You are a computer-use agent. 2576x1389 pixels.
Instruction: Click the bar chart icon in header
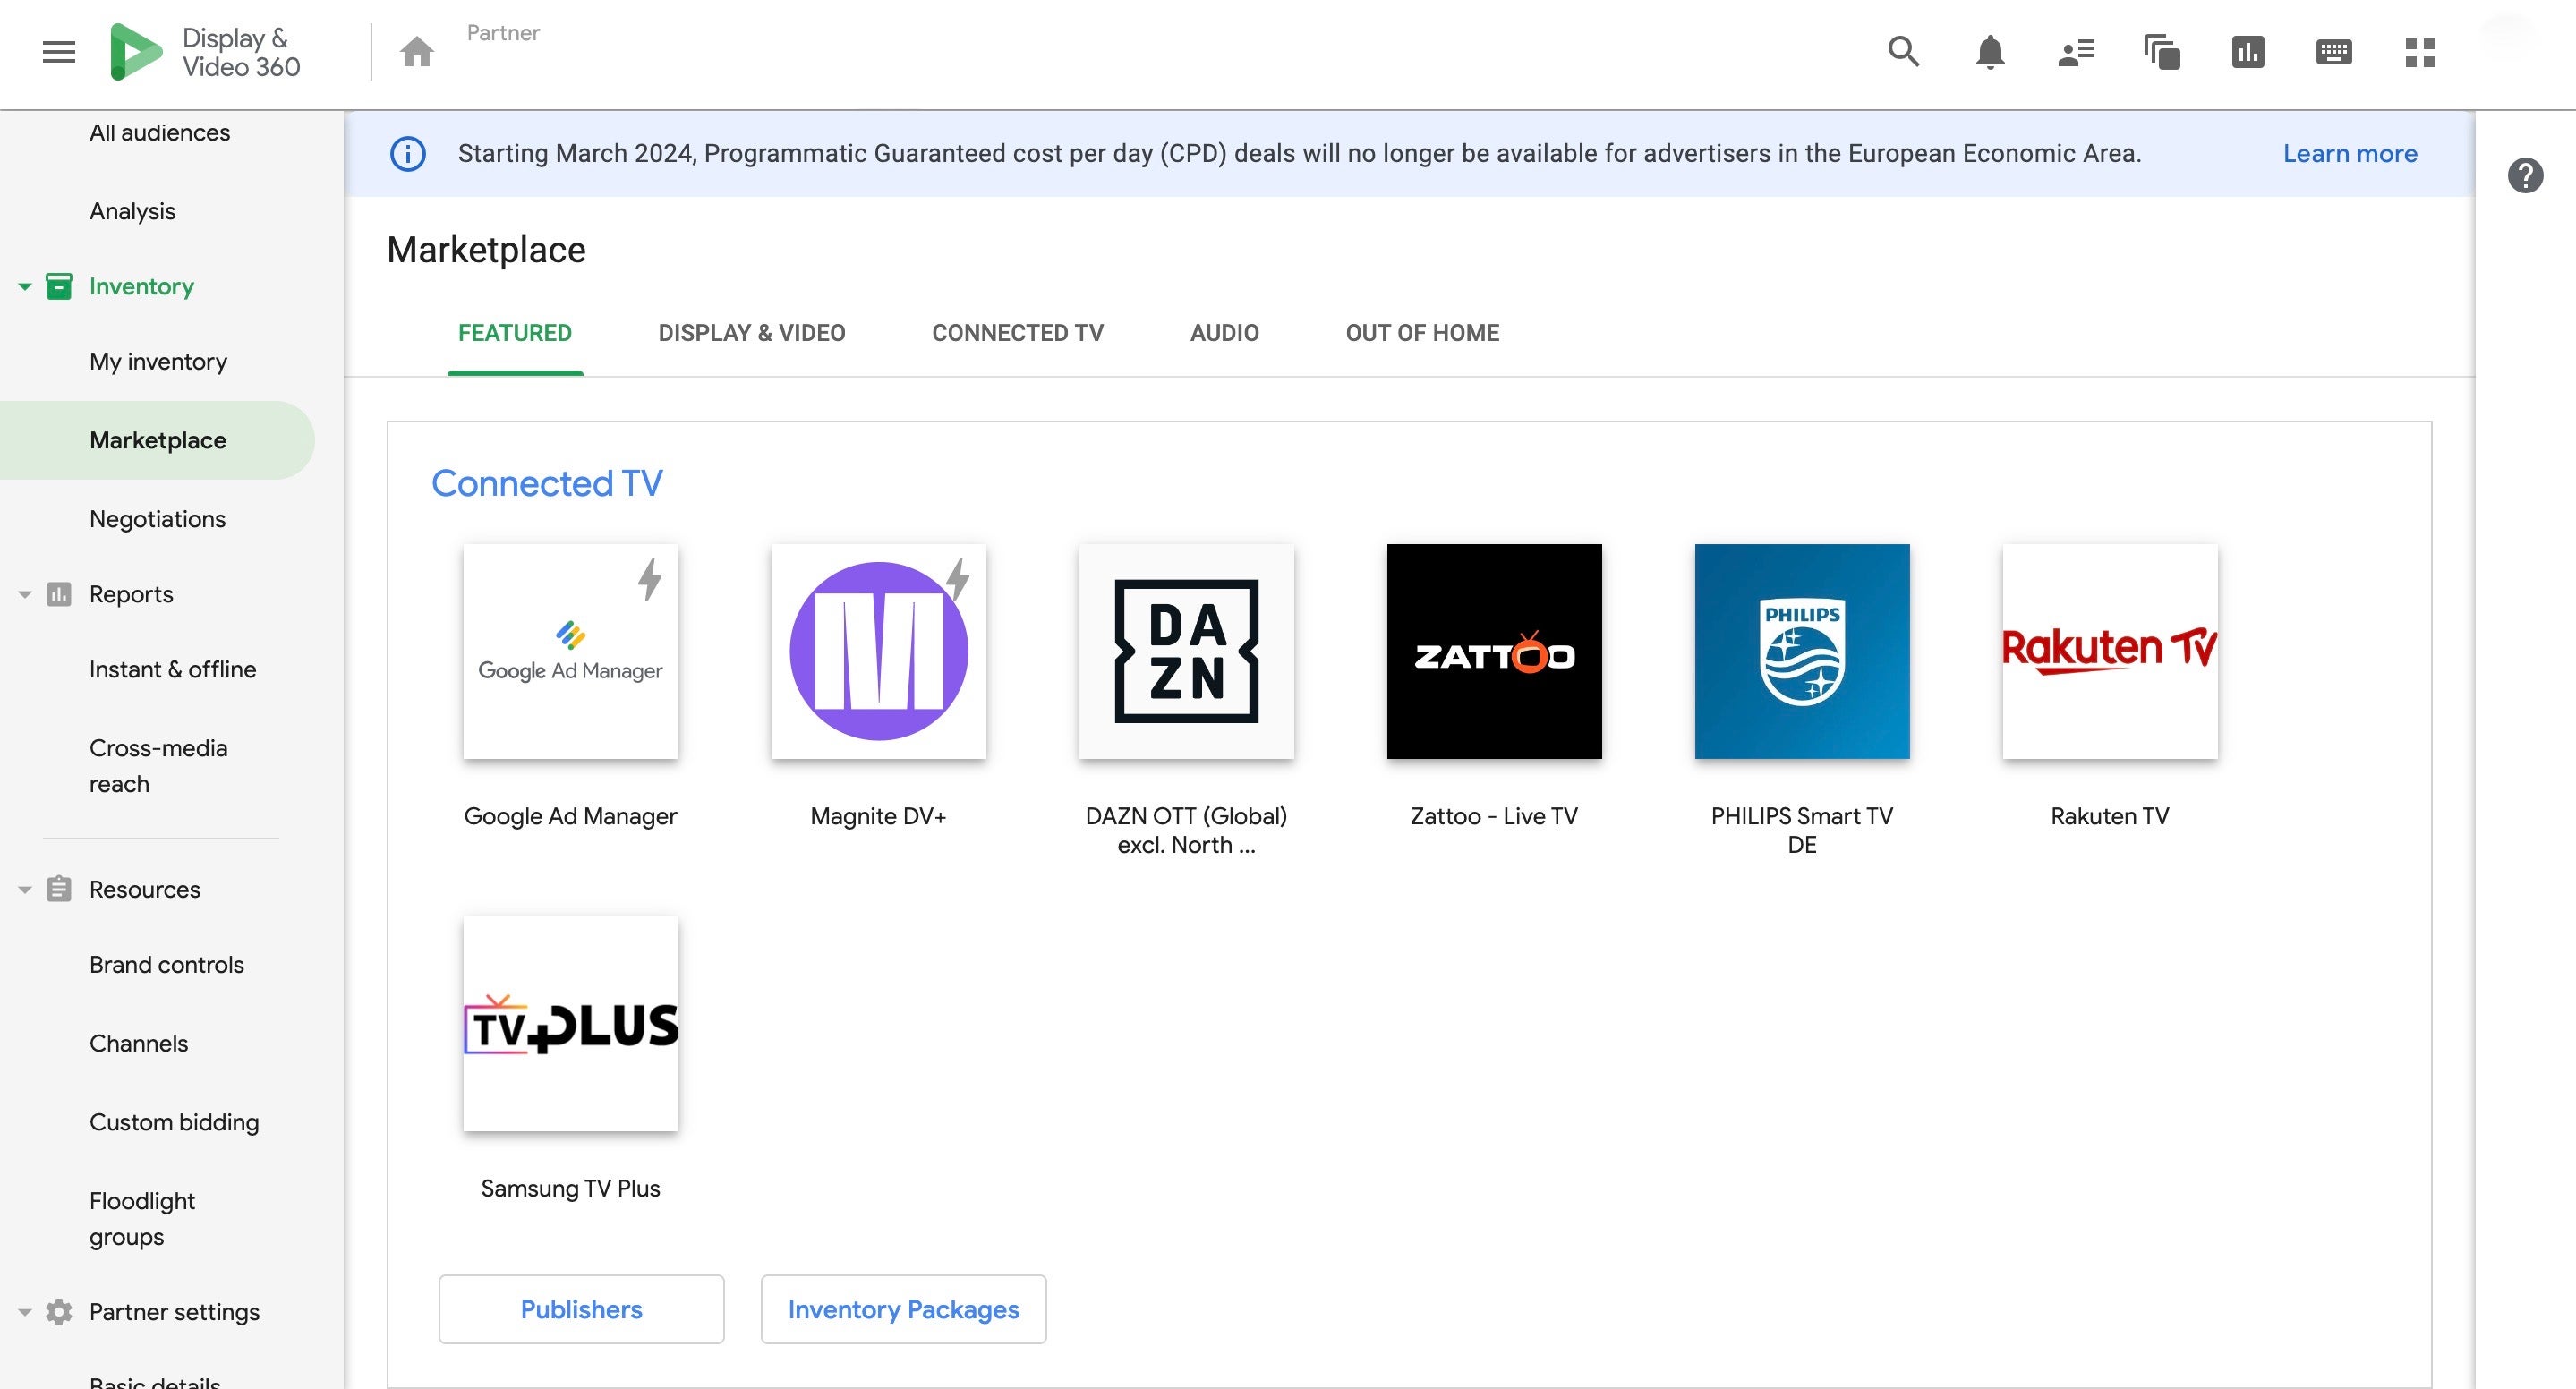coord(2247,52)
